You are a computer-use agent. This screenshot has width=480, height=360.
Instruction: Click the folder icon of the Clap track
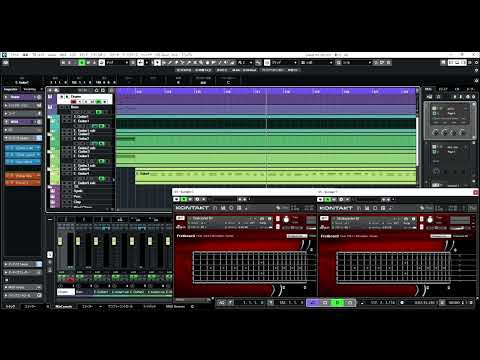coord(53,202)
